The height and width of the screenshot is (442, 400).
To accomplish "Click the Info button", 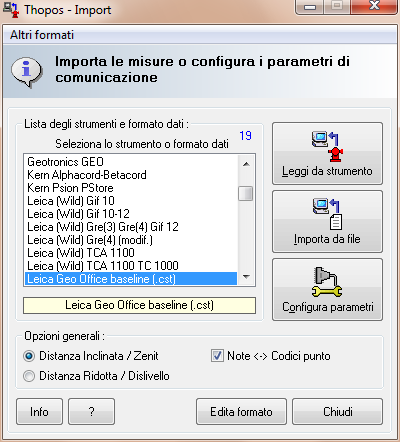I will point(39,412).
